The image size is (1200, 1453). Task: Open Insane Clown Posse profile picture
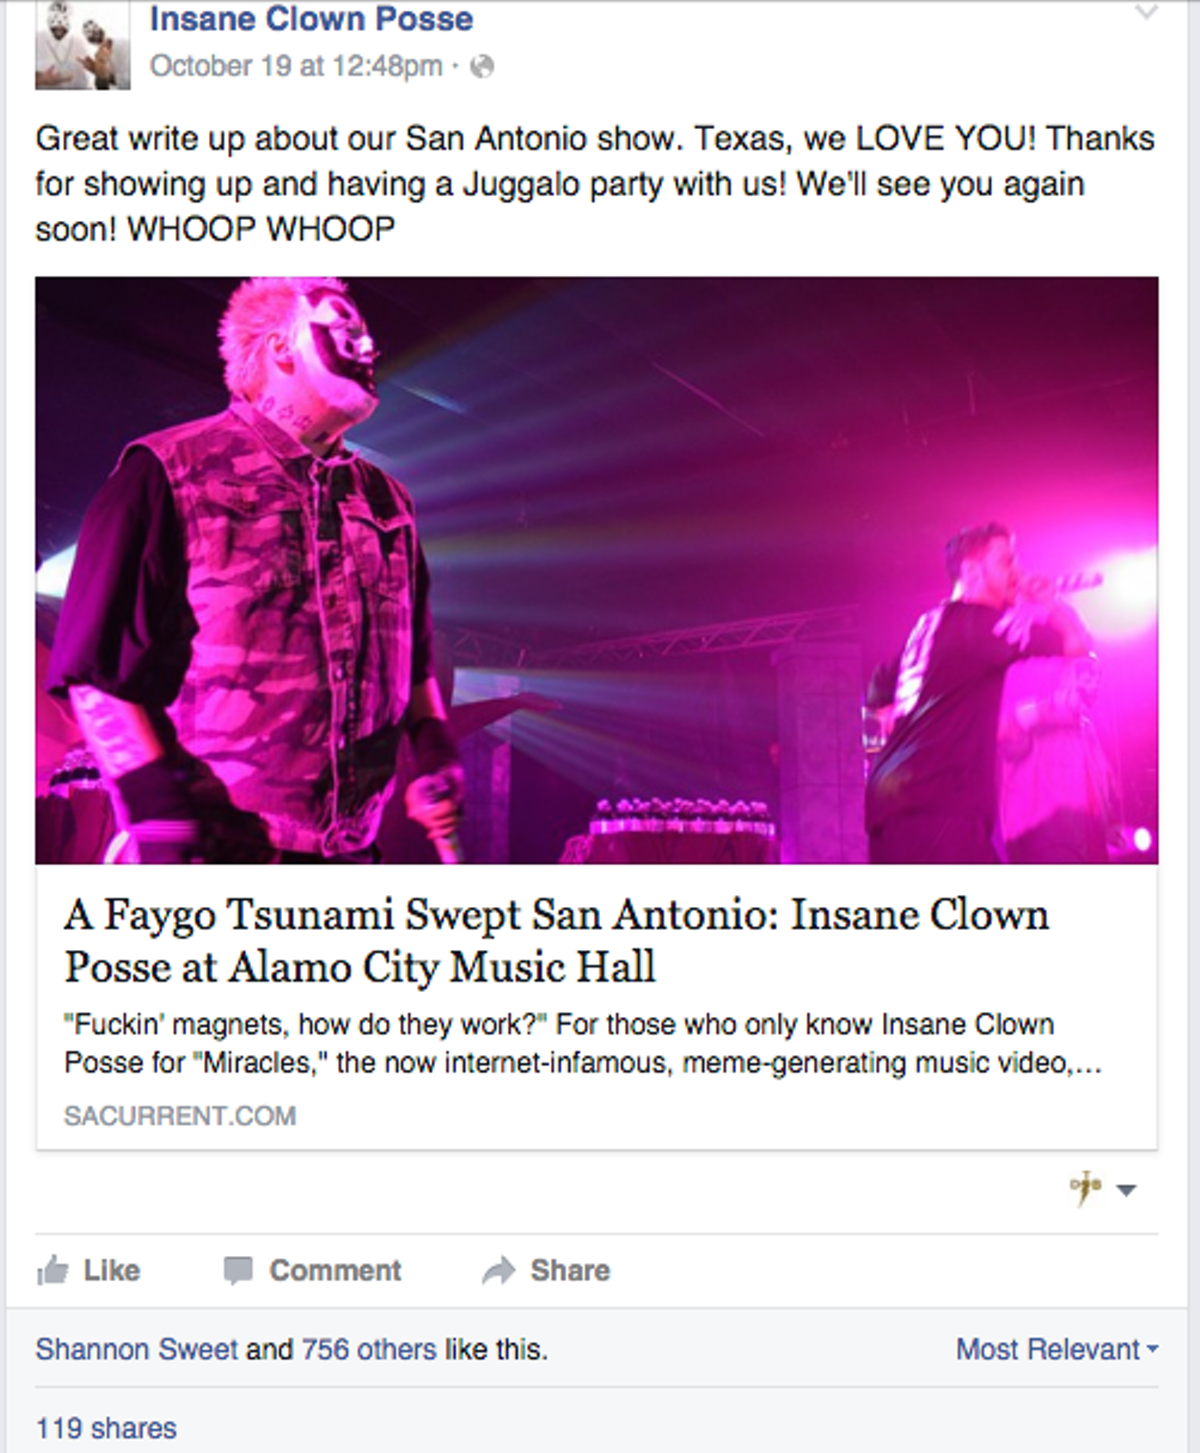click(x=82, y=43)
